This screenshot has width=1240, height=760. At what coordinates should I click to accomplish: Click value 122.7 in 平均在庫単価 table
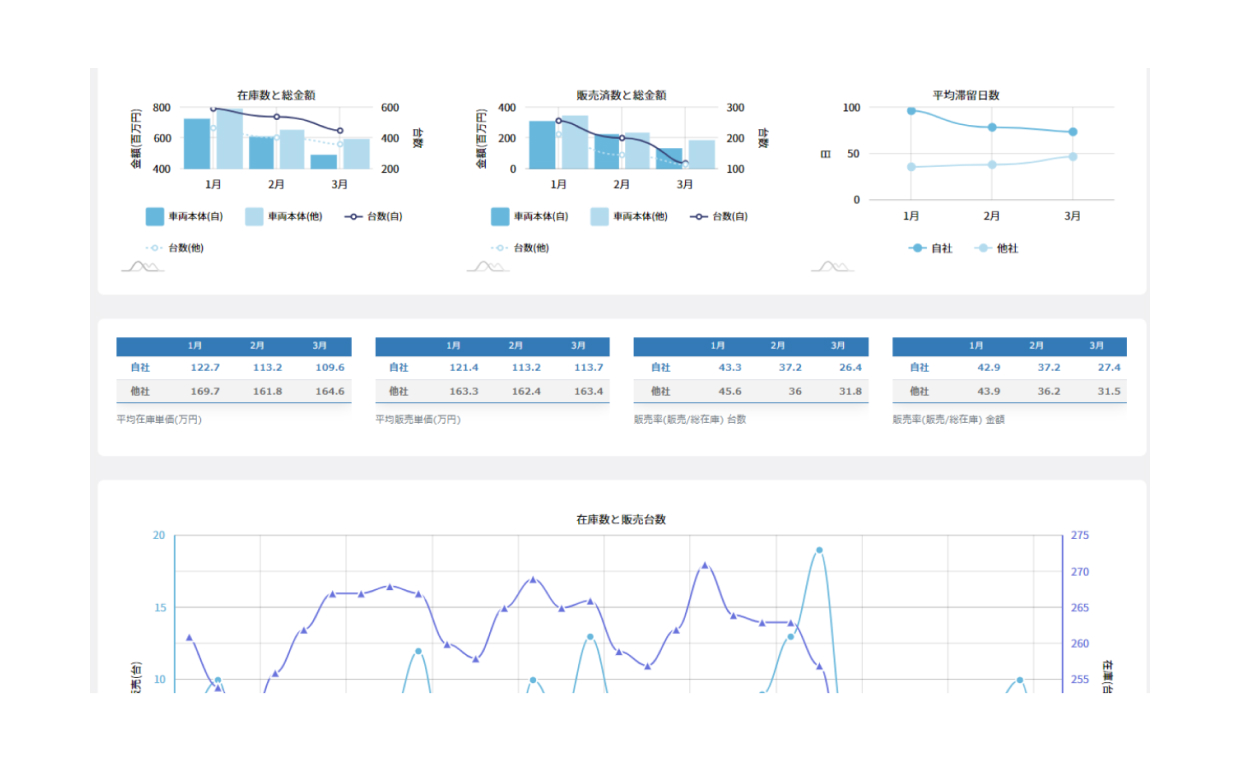205,367
